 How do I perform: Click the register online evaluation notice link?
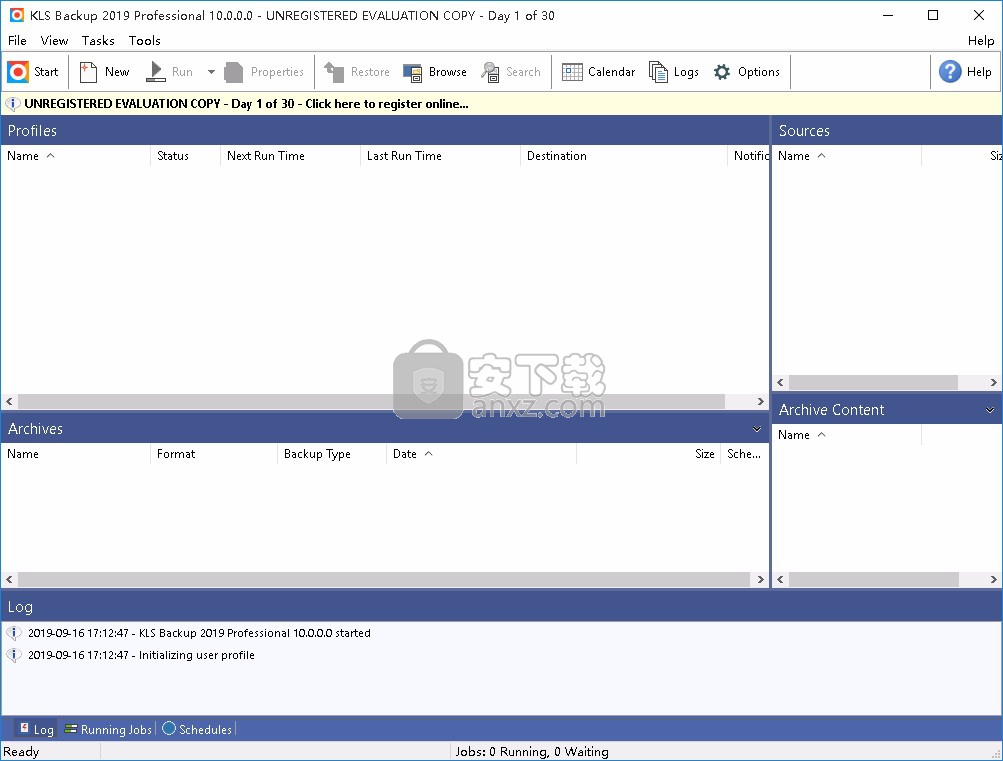pos(246,104)
